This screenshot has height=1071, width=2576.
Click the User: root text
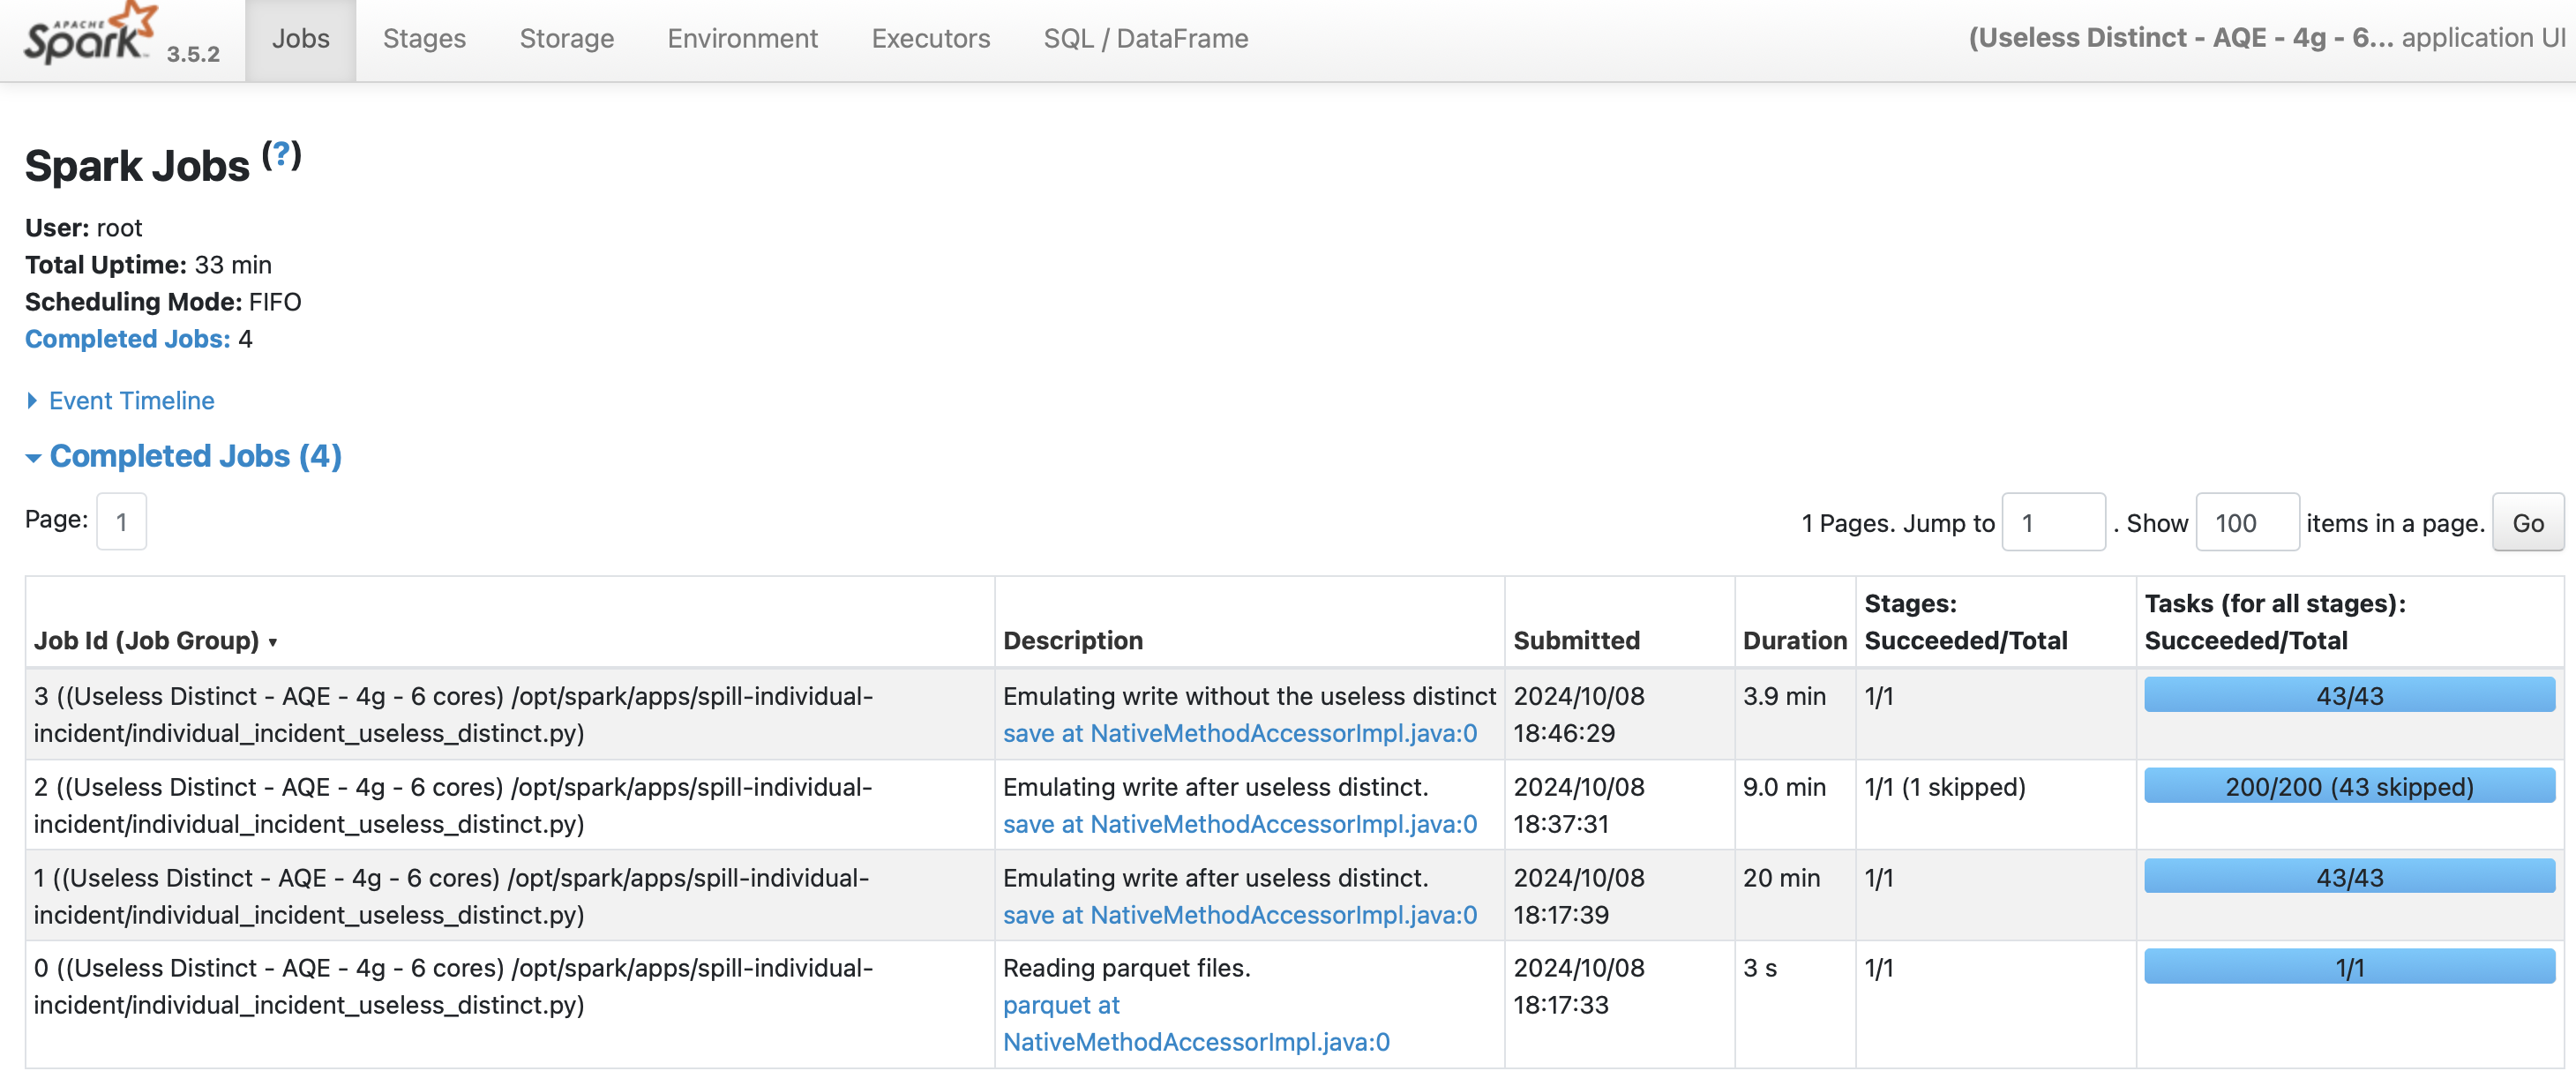[84, 228]
